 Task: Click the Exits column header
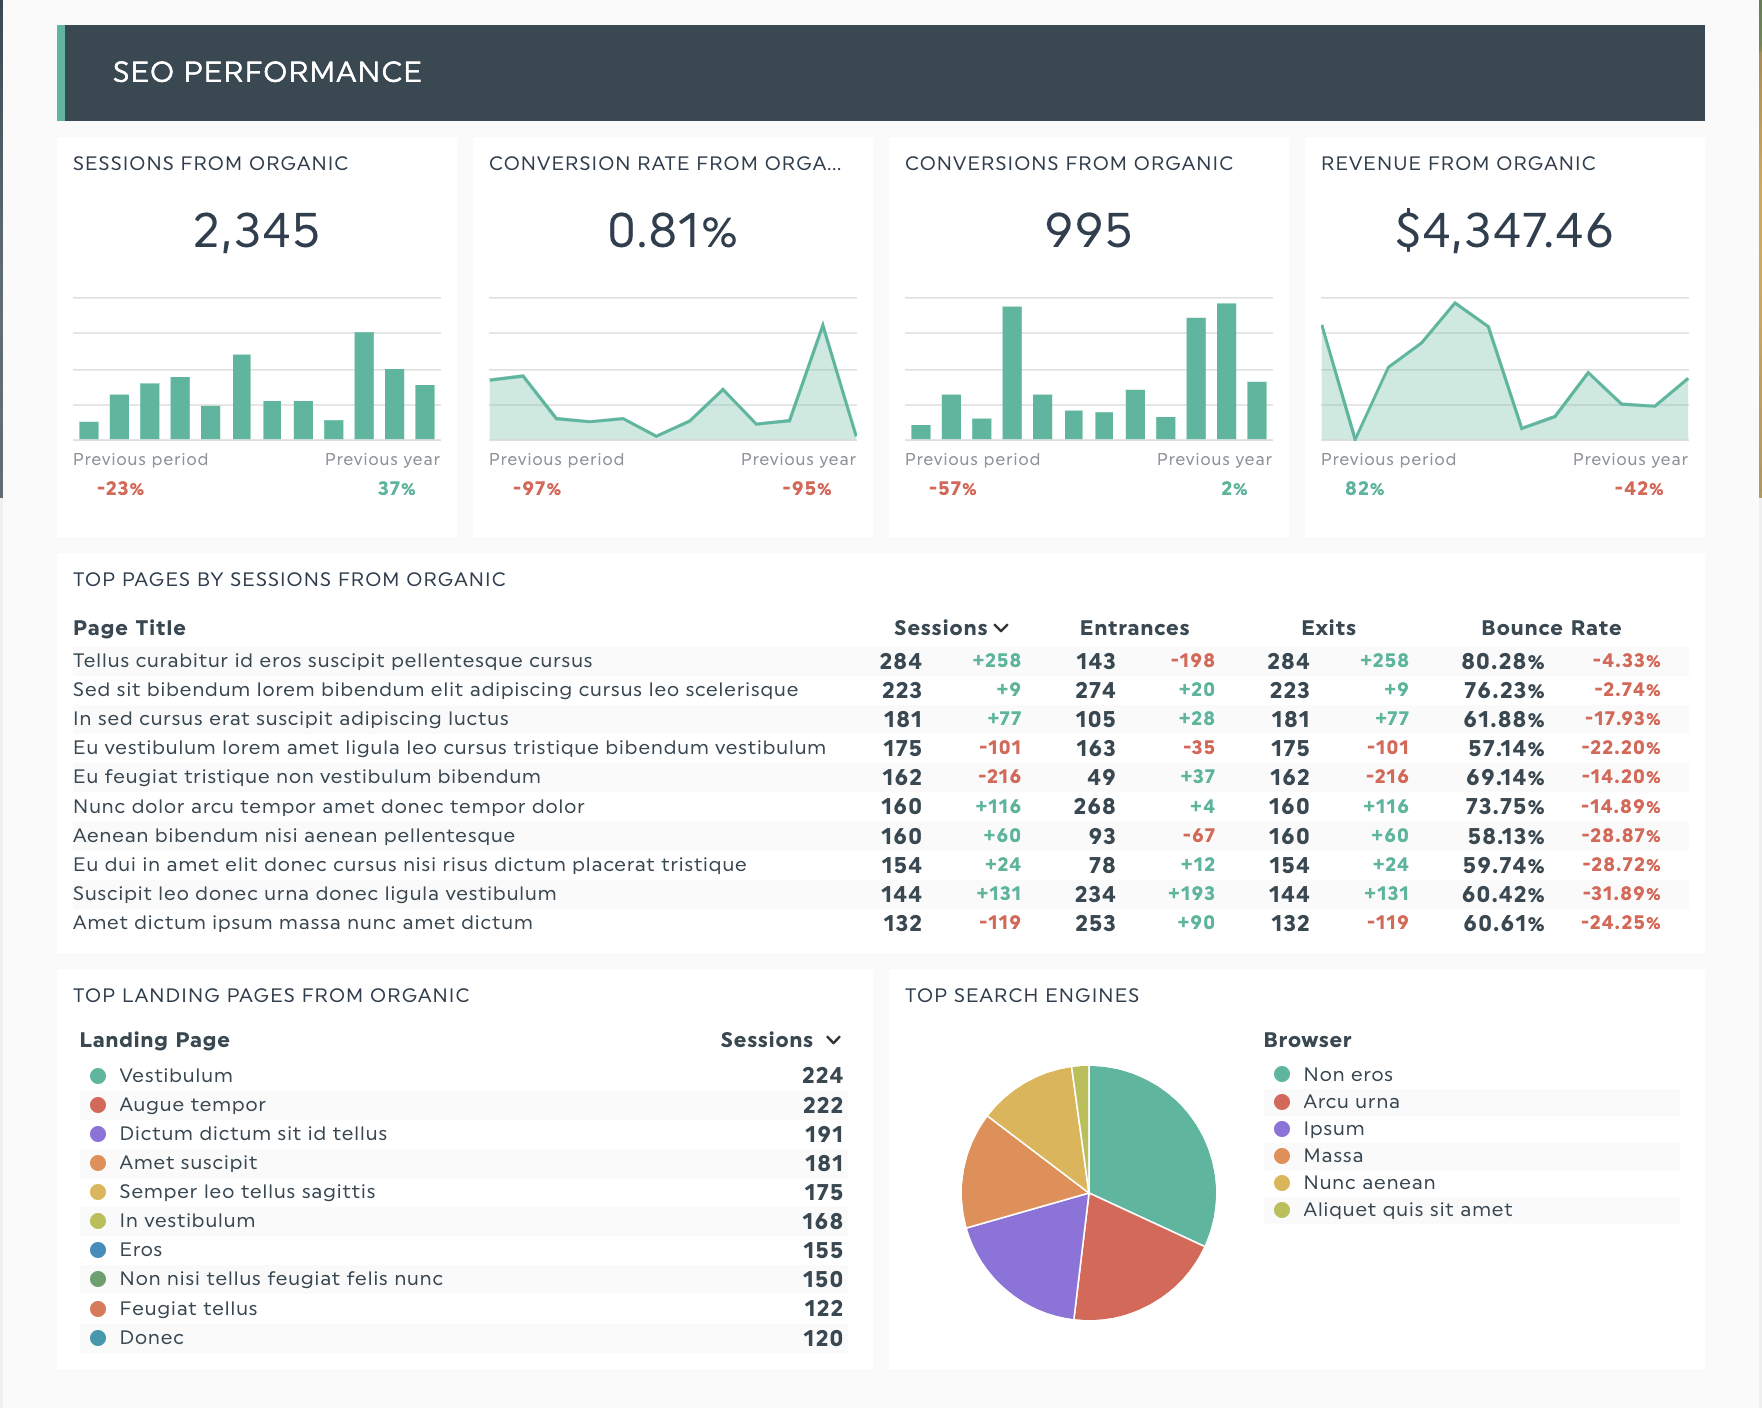(1328, 628)
